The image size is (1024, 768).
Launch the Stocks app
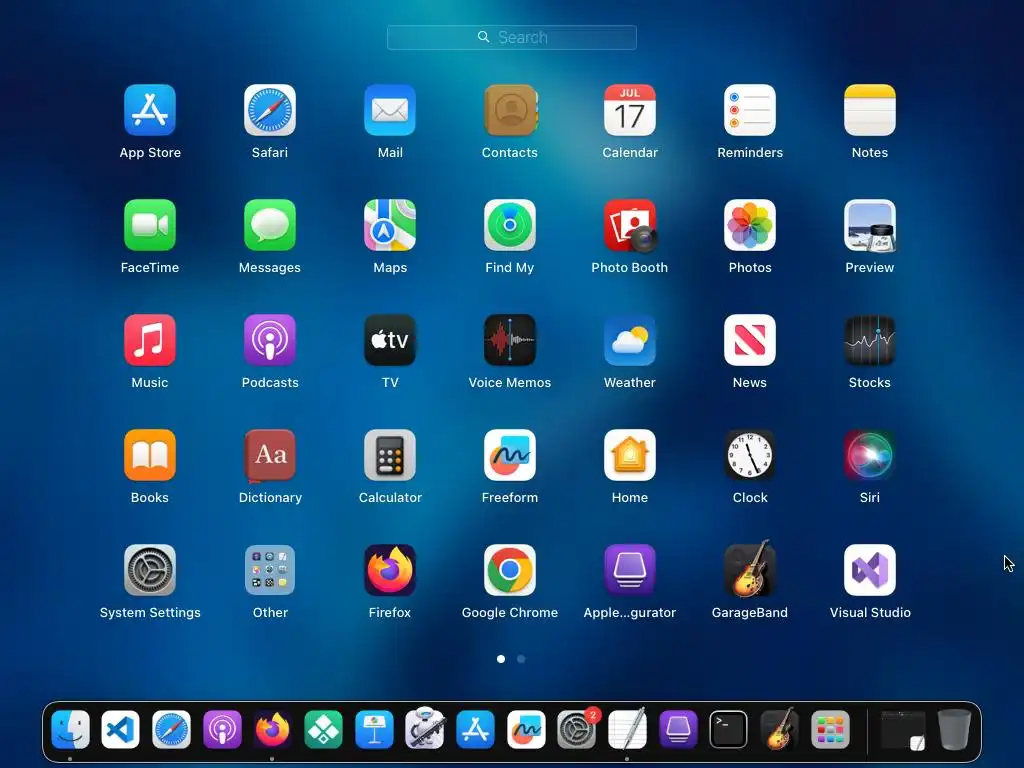[870, 340]
